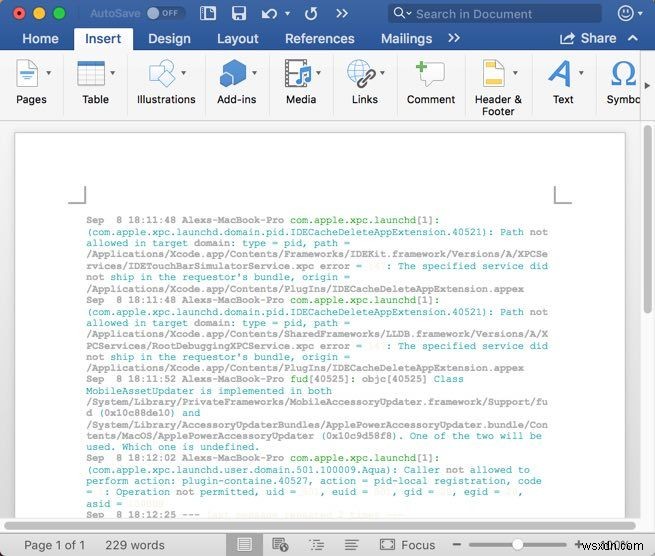Viewport: 655px width, 556px height.
Task: Click the Share button
Action: 588,38
